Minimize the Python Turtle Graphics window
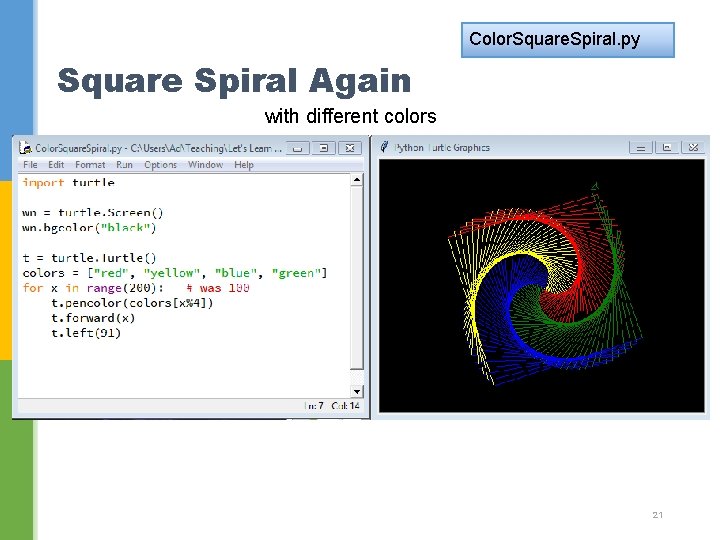The width and height of the screenshot is (720, 540). coord(641,147)
